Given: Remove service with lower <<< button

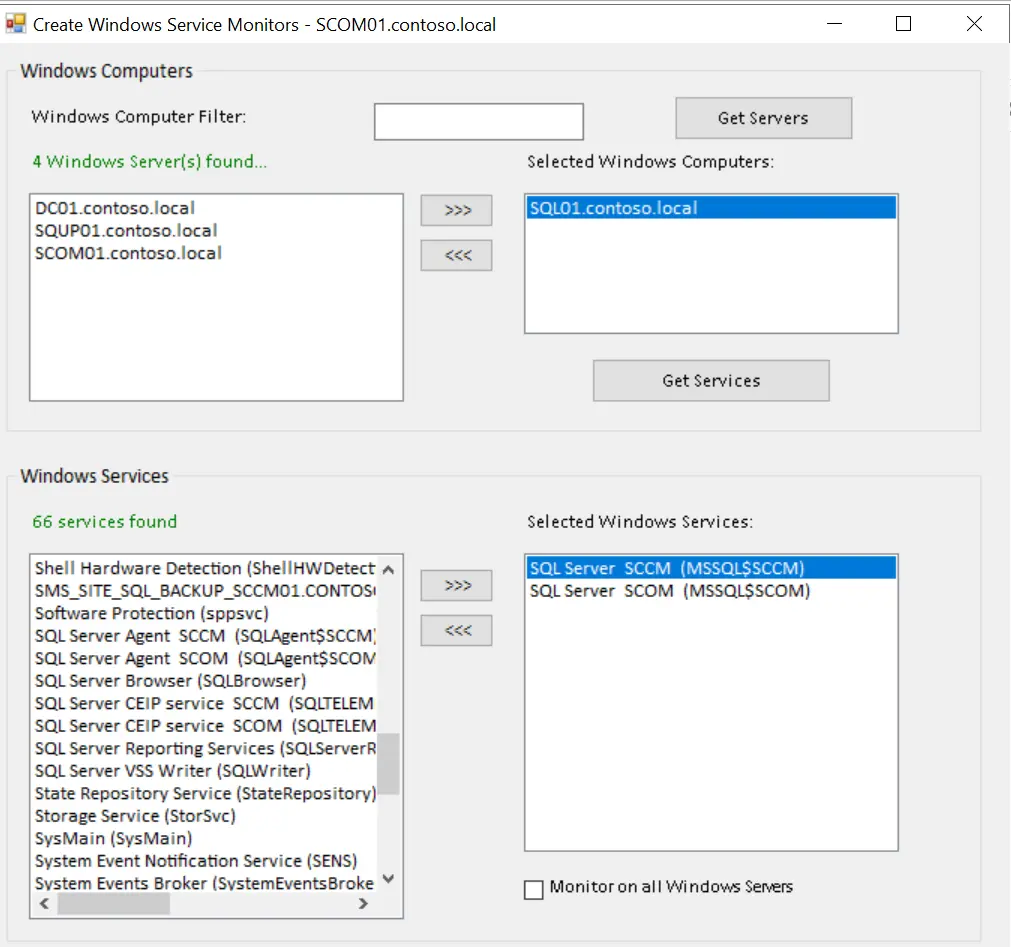Looking at the screenshot, I should tap(456, 631).
